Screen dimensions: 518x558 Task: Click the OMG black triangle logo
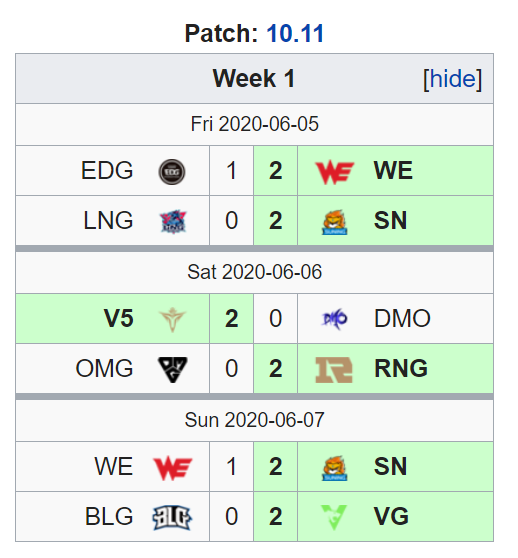(172, 369)
